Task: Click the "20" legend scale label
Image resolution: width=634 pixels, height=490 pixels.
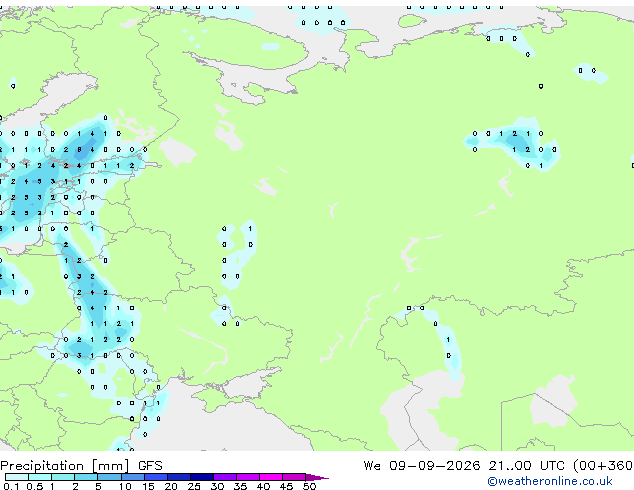Action: (x=171, y=486)
